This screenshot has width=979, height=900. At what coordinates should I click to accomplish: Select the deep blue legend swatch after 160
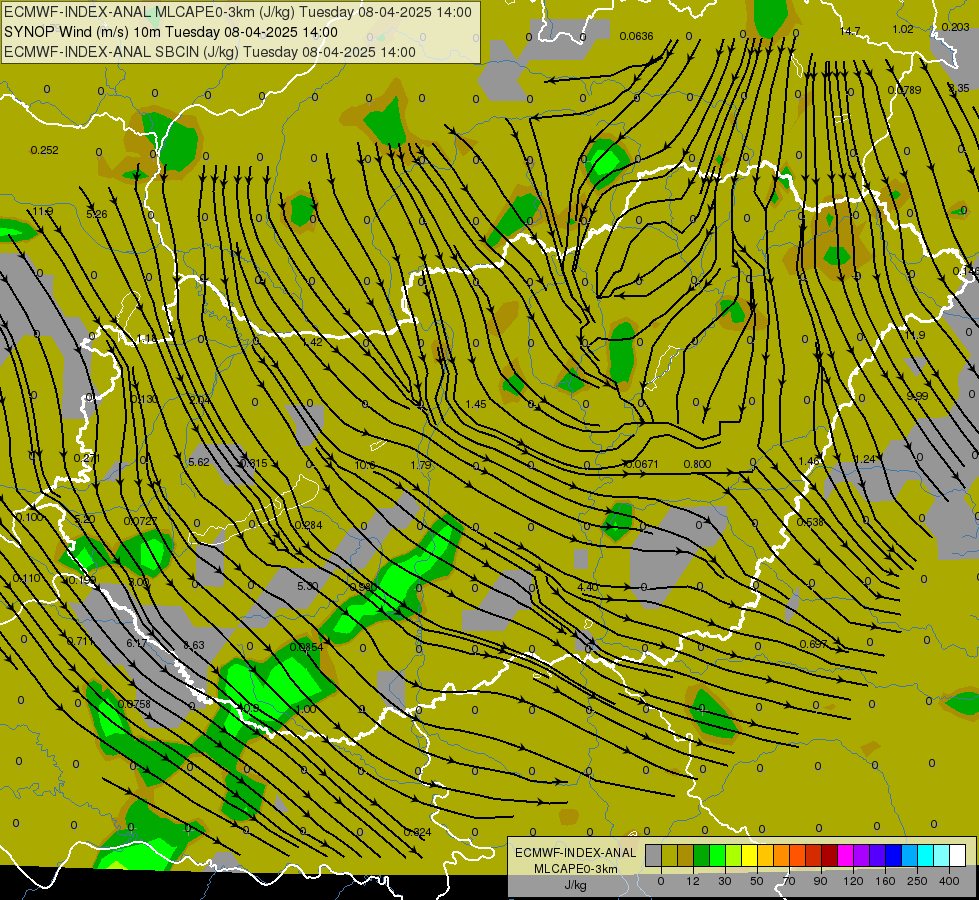click(x=894, y=855)
